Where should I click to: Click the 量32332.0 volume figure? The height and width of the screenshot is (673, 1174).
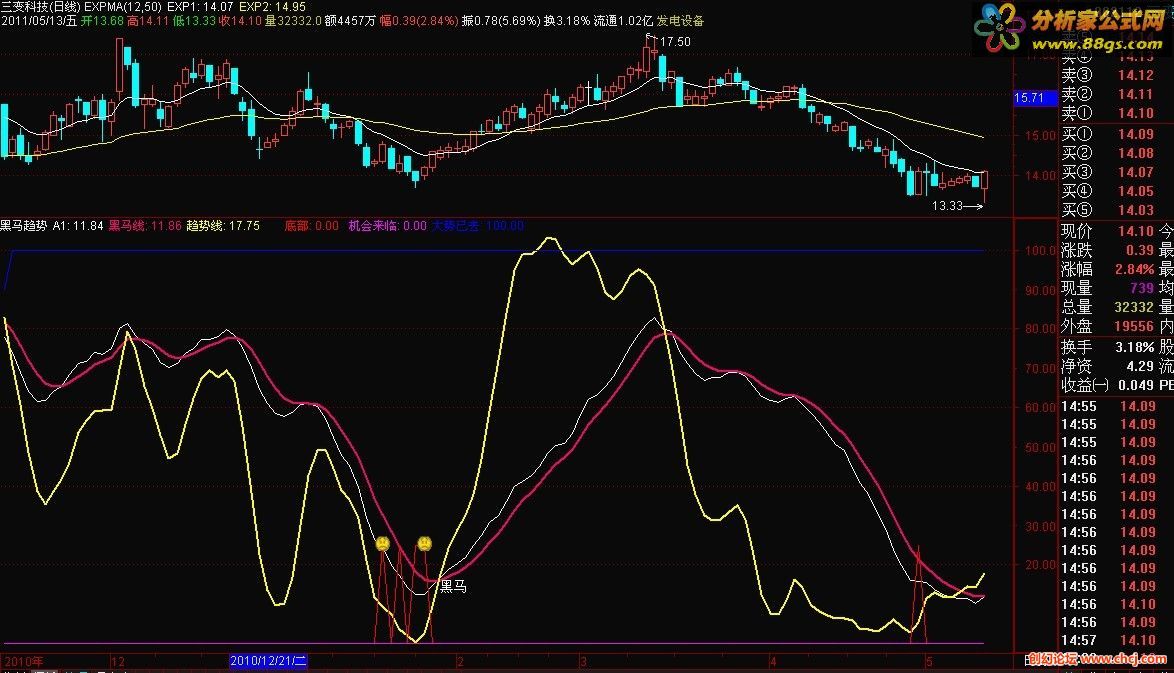tap(294, 21)
